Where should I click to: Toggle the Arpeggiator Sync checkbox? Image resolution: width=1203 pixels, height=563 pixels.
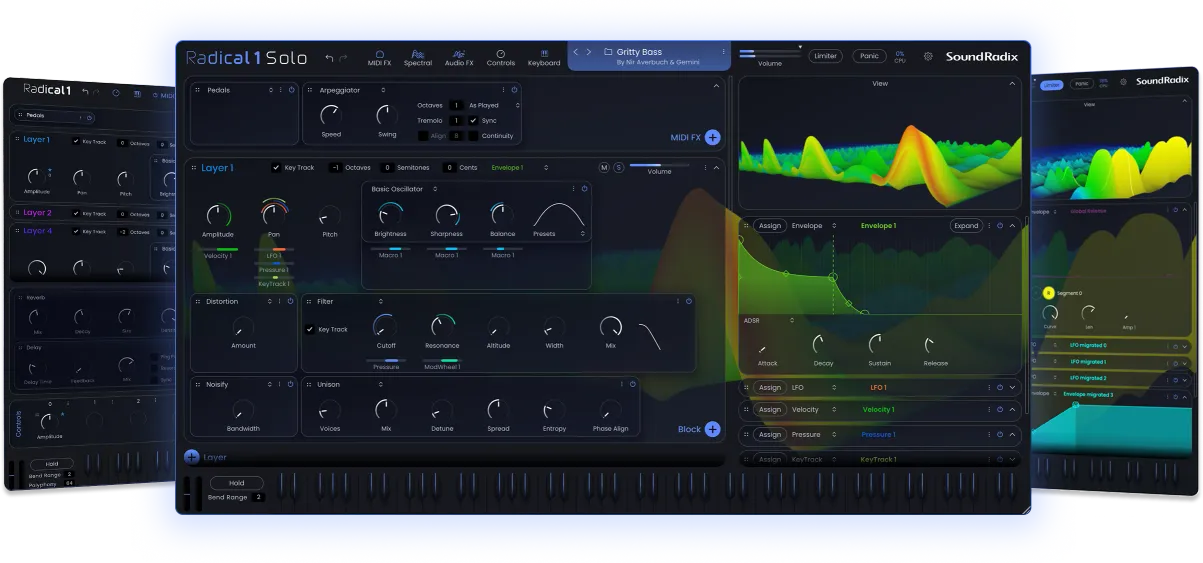click(474, 120)
